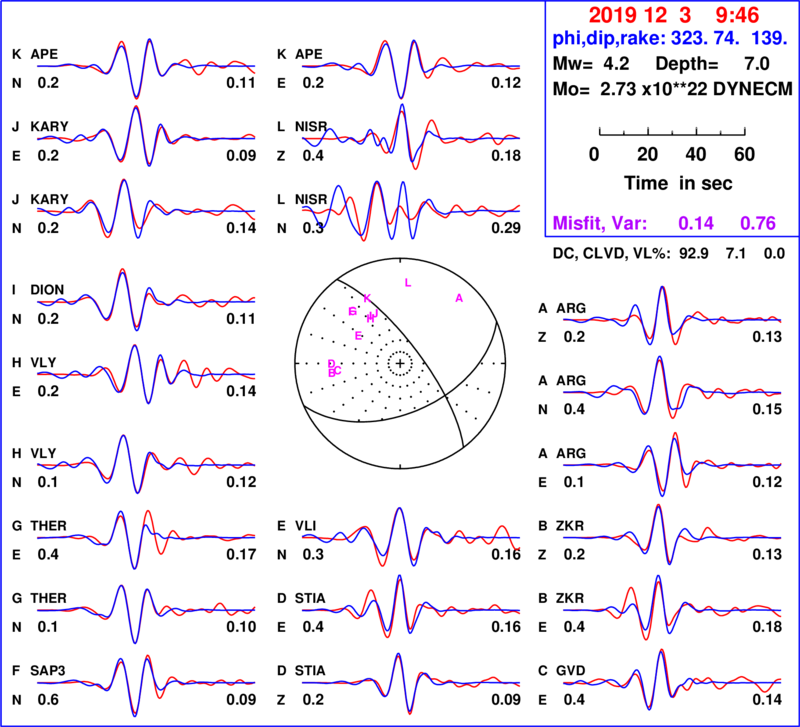This screenshot has height=727, width=800.
Task: Click the magenta K on the focal mechanism
Action: [367, 298]
